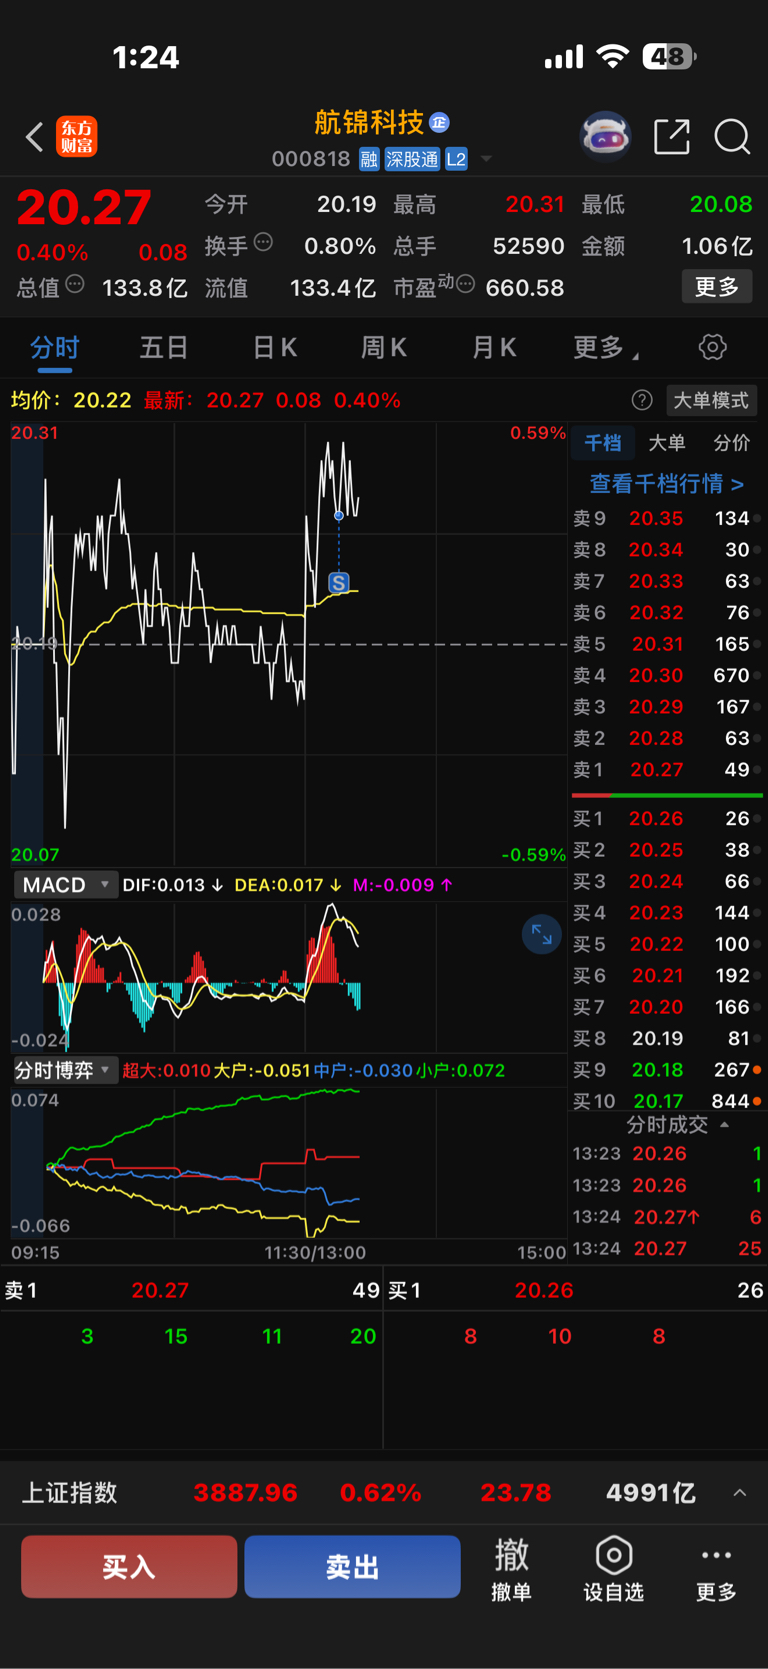Screen dimensions: 768x1669
Task: Open the 更多 chart period dropdown
Action: click(x=606, y=347)
